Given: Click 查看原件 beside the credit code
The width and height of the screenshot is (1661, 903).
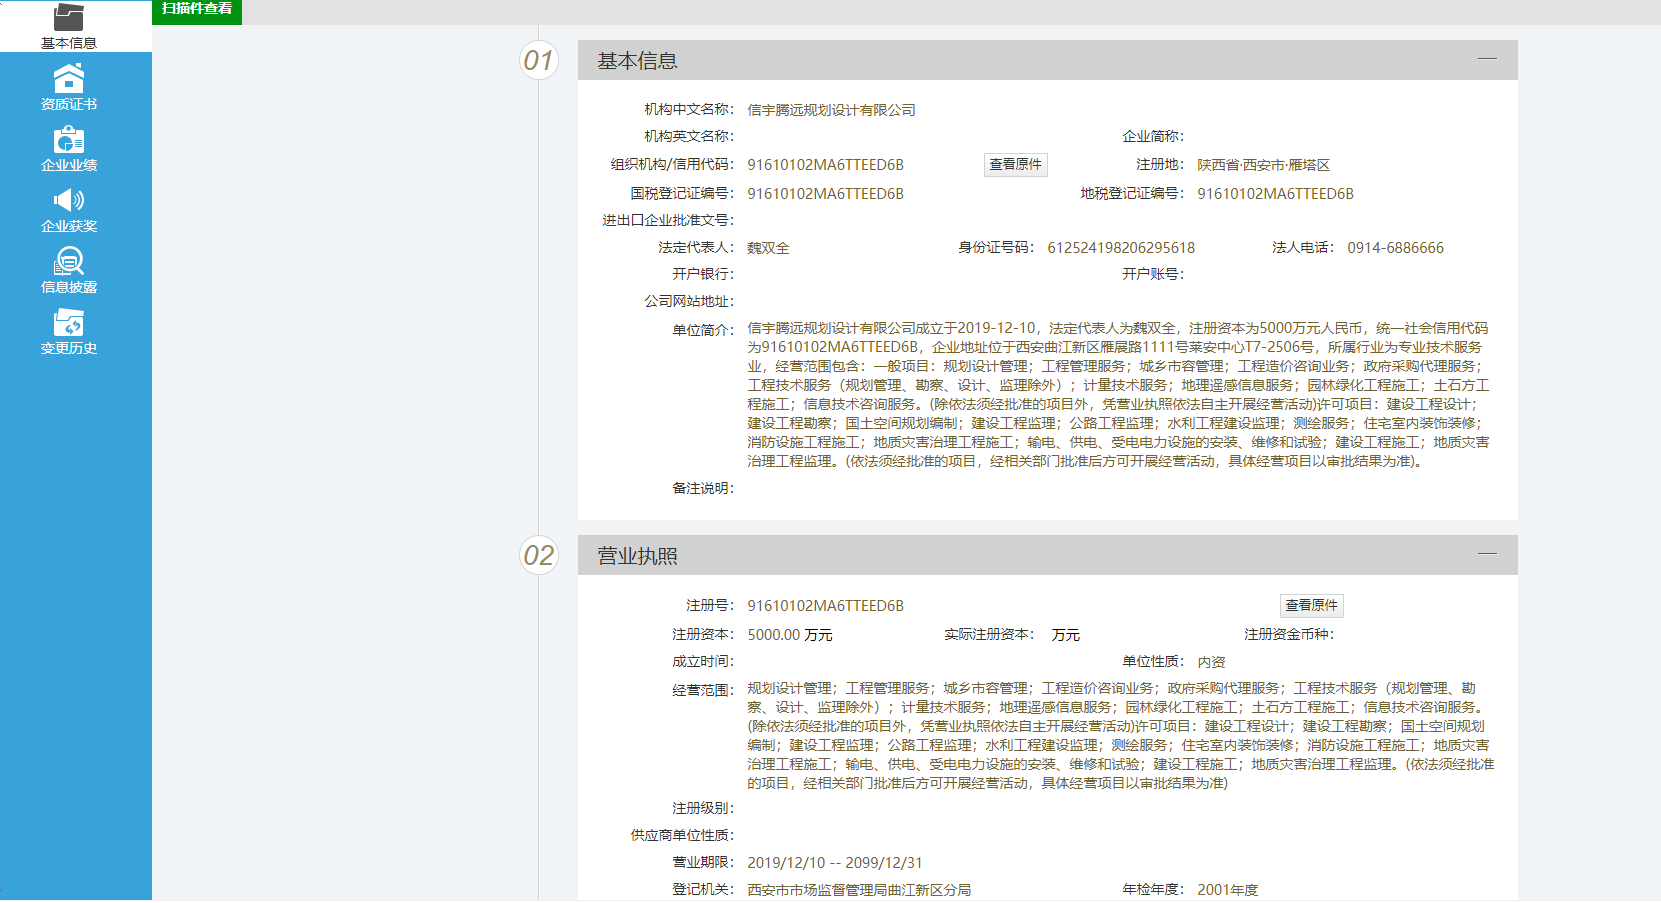Looking at the screenshot, I should point(1015,164).
